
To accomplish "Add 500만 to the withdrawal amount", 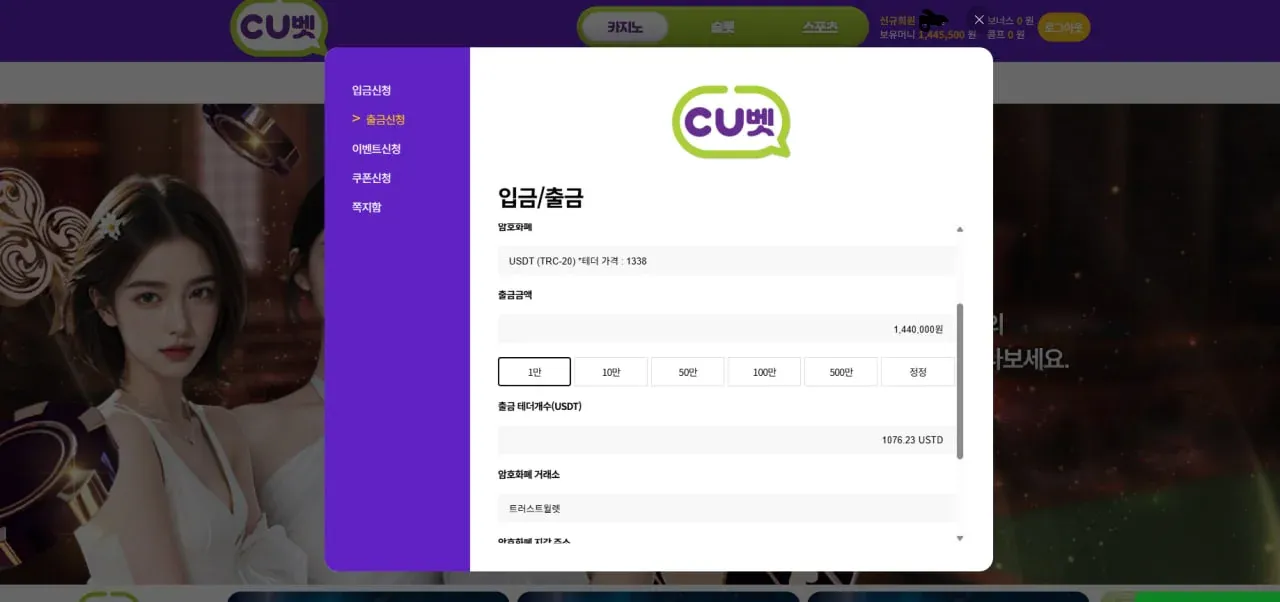I will point(841,372).
